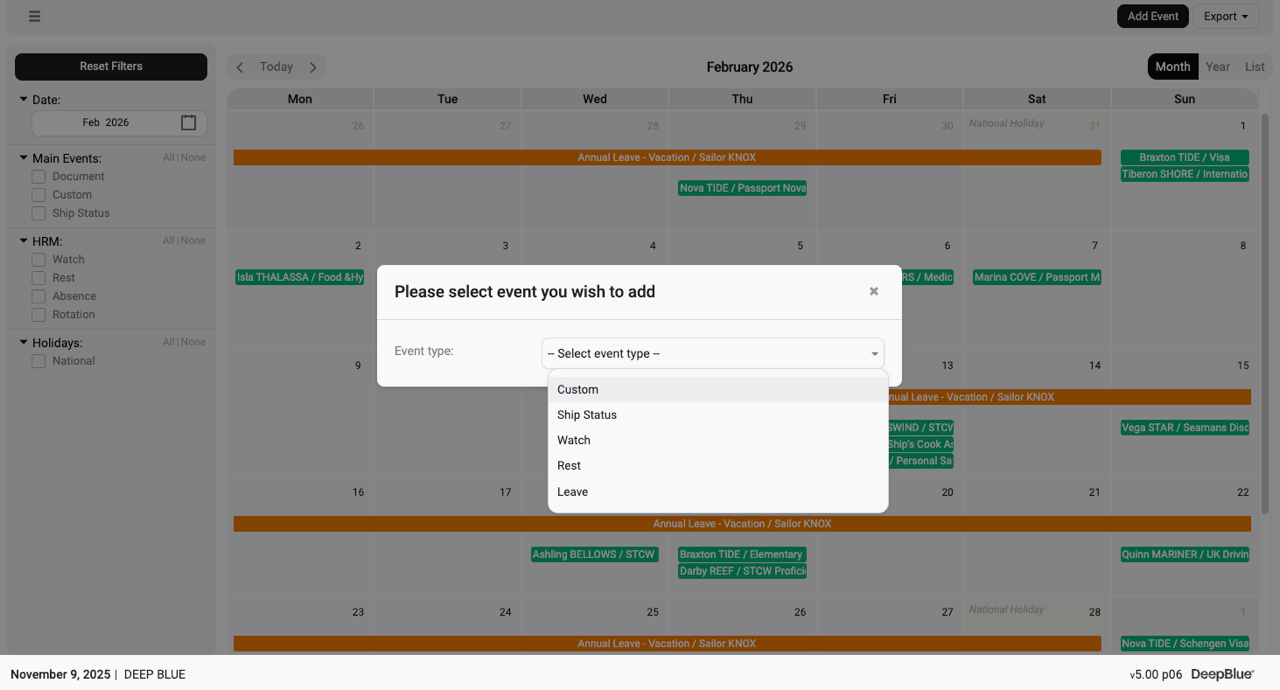Open Nova TIDE / Passport Nova event
This screenshot has height=690, width=1280.
[x=742, y=188]
